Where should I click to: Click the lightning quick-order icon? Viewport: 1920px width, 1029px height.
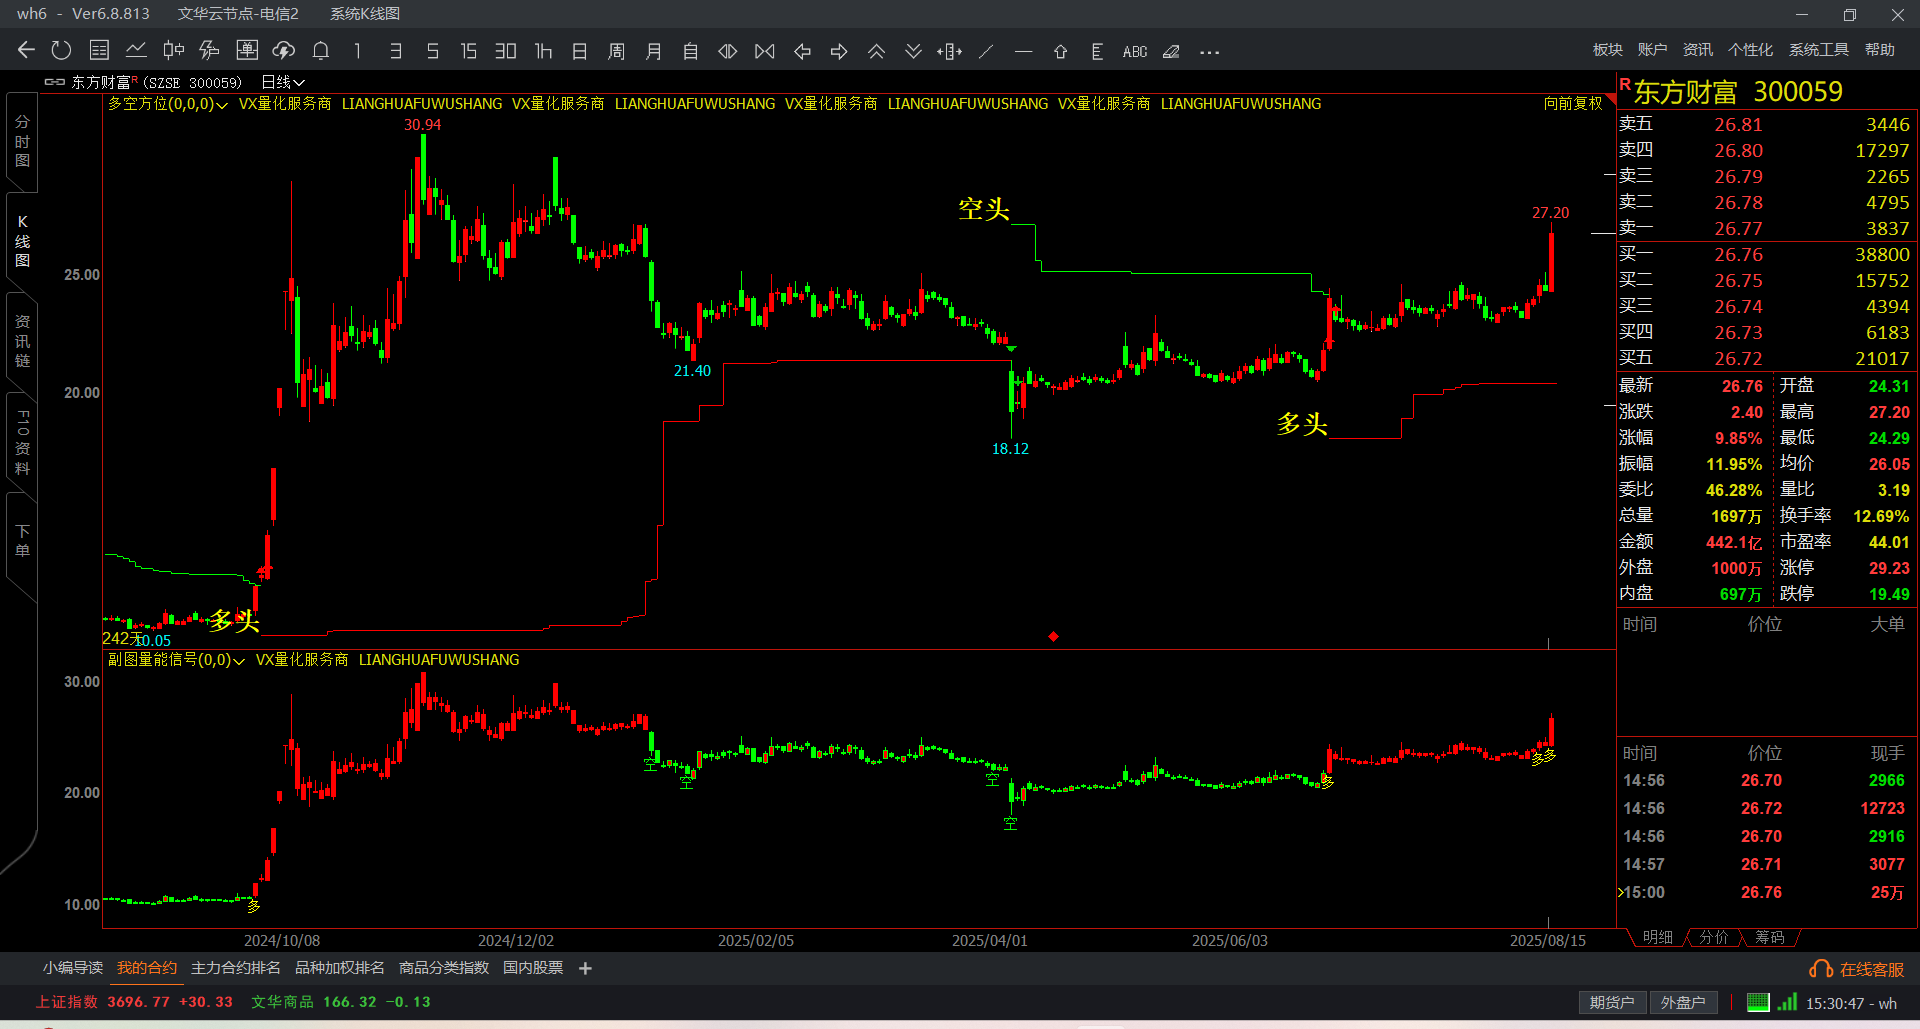(x=209, y=50)
